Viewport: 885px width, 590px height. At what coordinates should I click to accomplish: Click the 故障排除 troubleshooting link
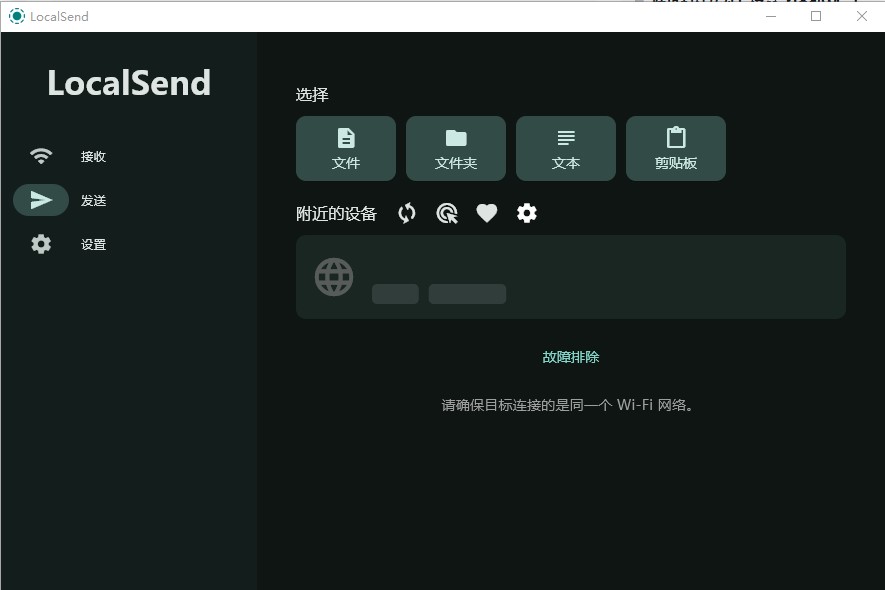click(x=571, y=357)
